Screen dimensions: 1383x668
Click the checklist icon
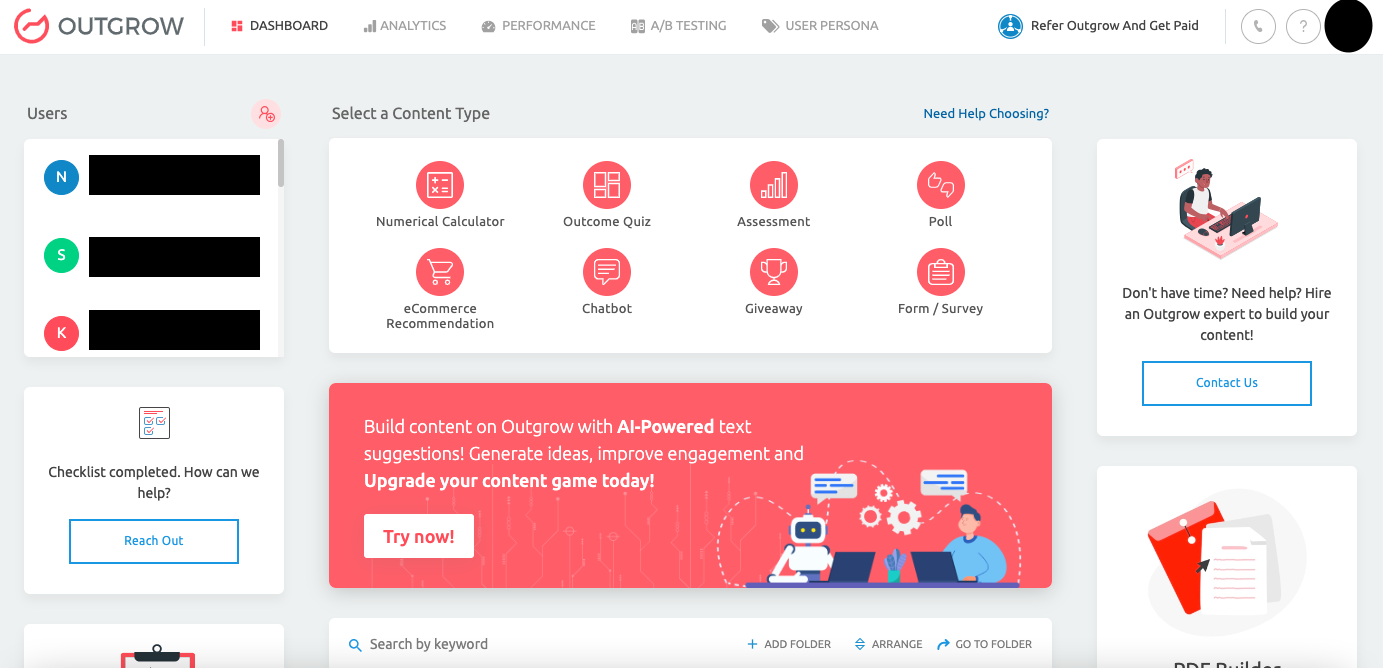click(x=154, y=423)
